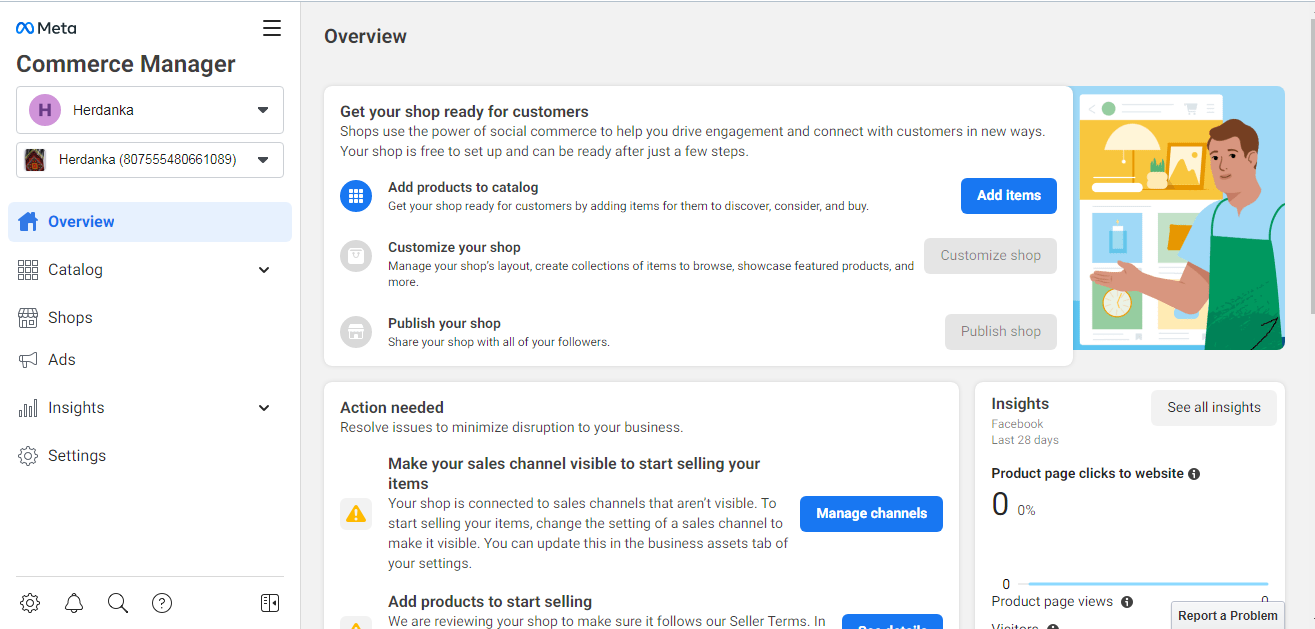Click the Shops storefront icon

pos(29,318)
